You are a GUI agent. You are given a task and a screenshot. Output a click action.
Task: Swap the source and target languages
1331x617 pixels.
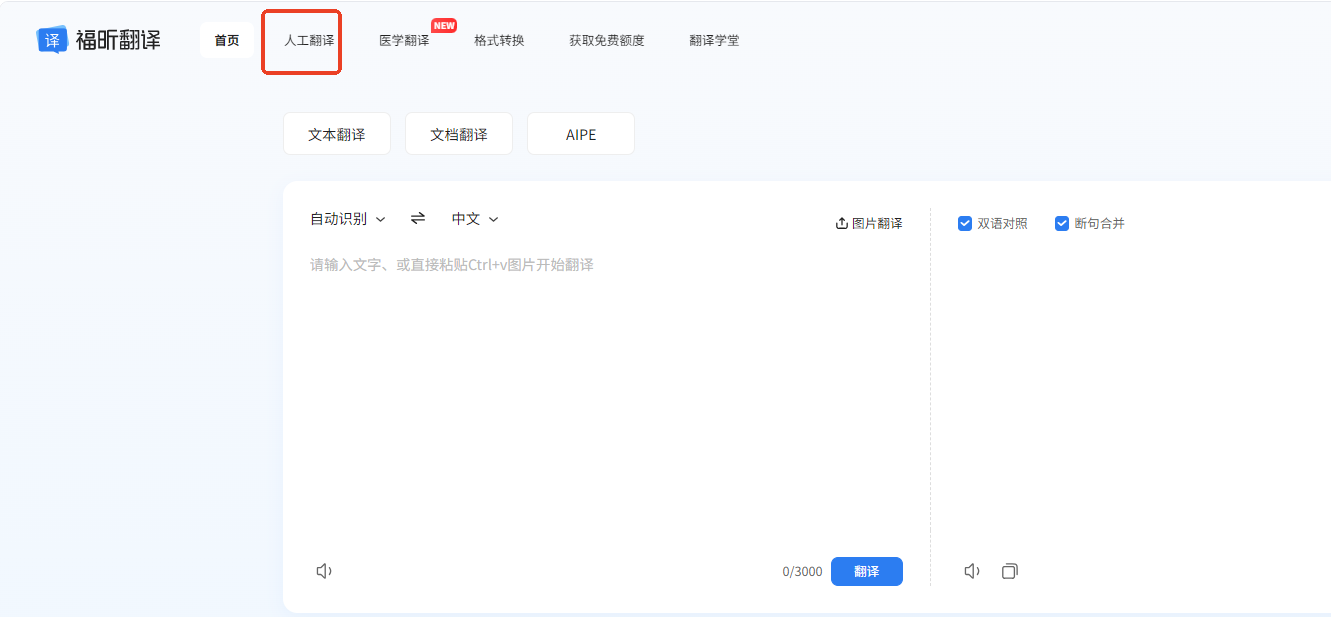coord(417,218)
